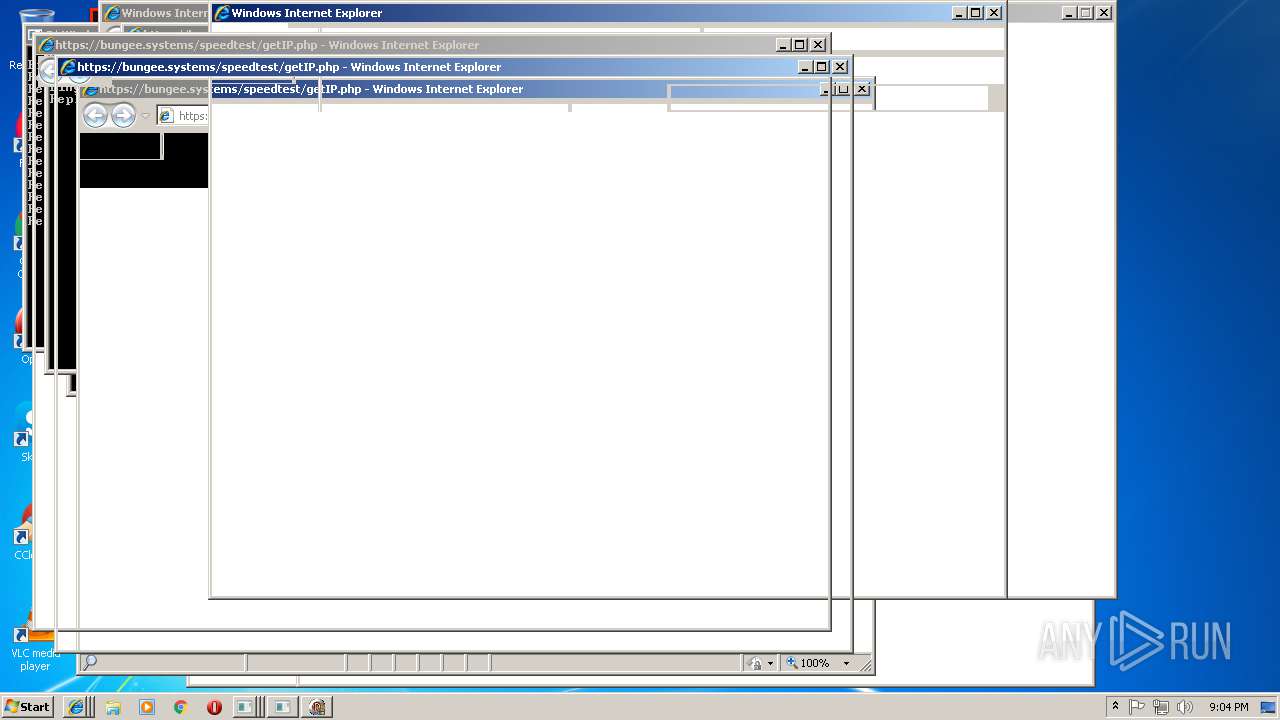
Task: Open the Start menu
Action: click(27, 707)
